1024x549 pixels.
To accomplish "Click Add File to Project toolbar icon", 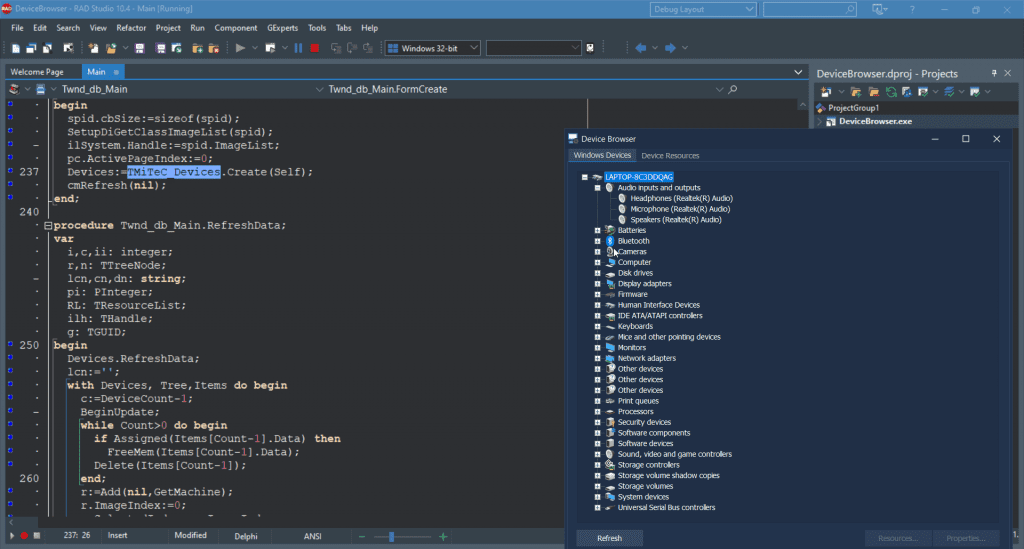I will tap(197, 48).
